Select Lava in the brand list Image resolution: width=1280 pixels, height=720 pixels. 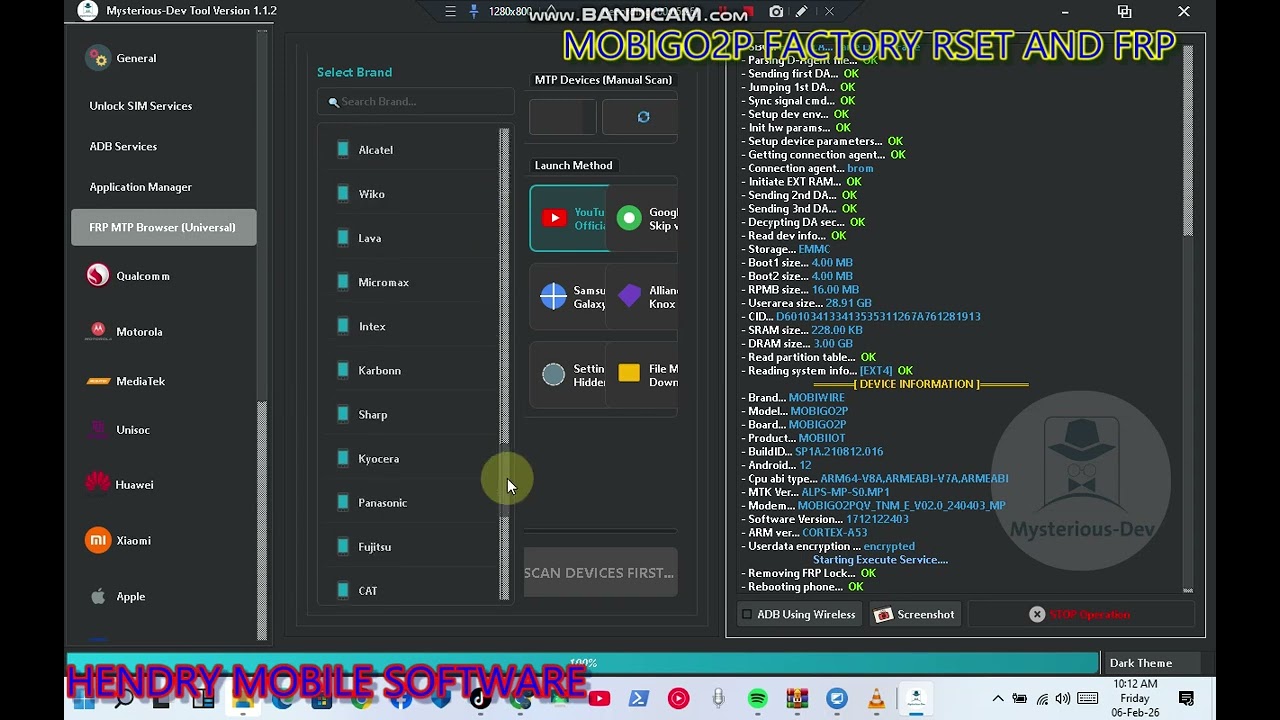pos(410,238)
